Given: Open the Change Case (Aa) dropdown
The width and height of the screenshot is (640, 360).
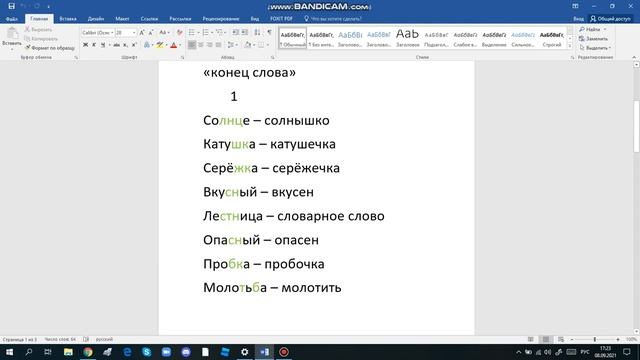Looking at the screenshot, I should pos(164,33).
